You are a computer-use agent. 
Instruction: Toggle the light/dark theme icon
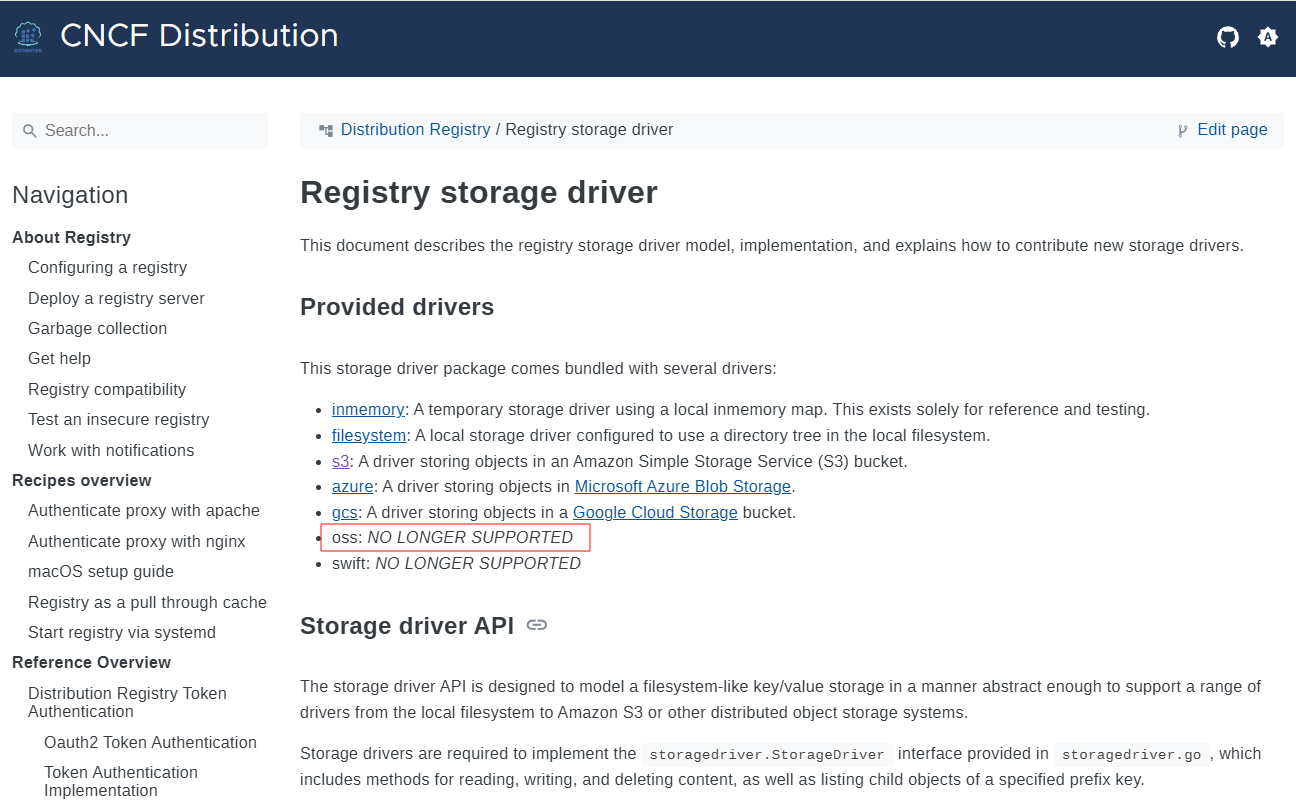point(1268,37)
